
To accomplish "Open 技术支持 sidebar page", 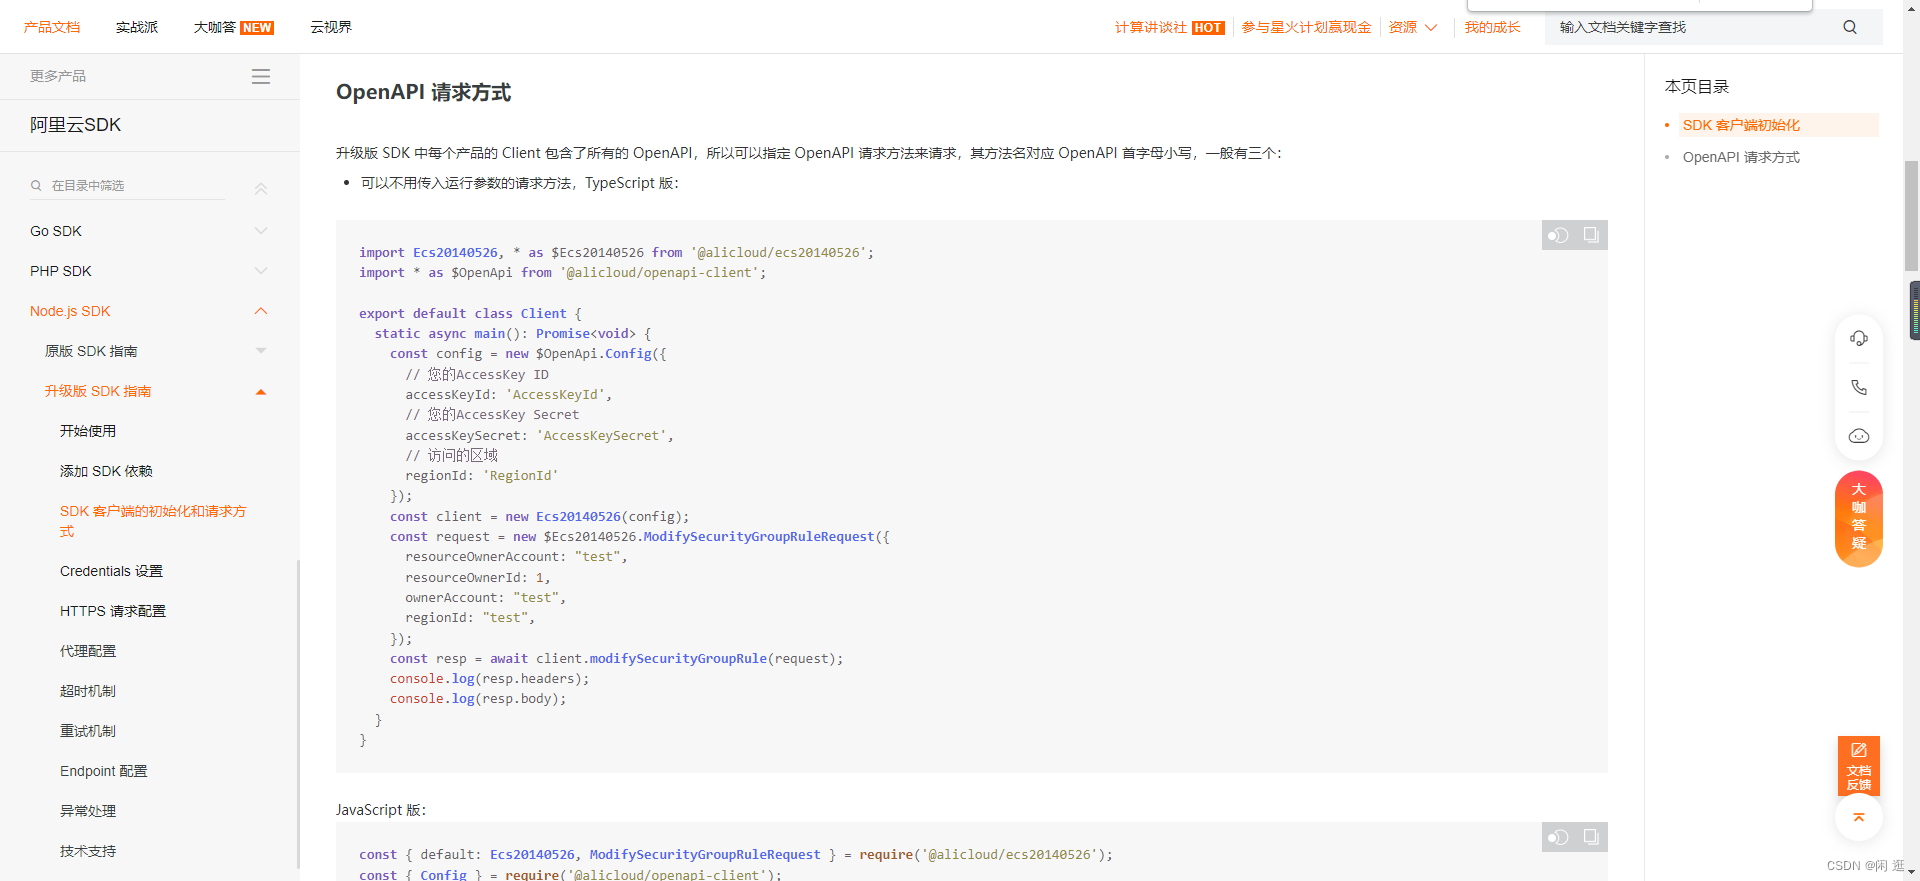I will [x=88, y=851].
